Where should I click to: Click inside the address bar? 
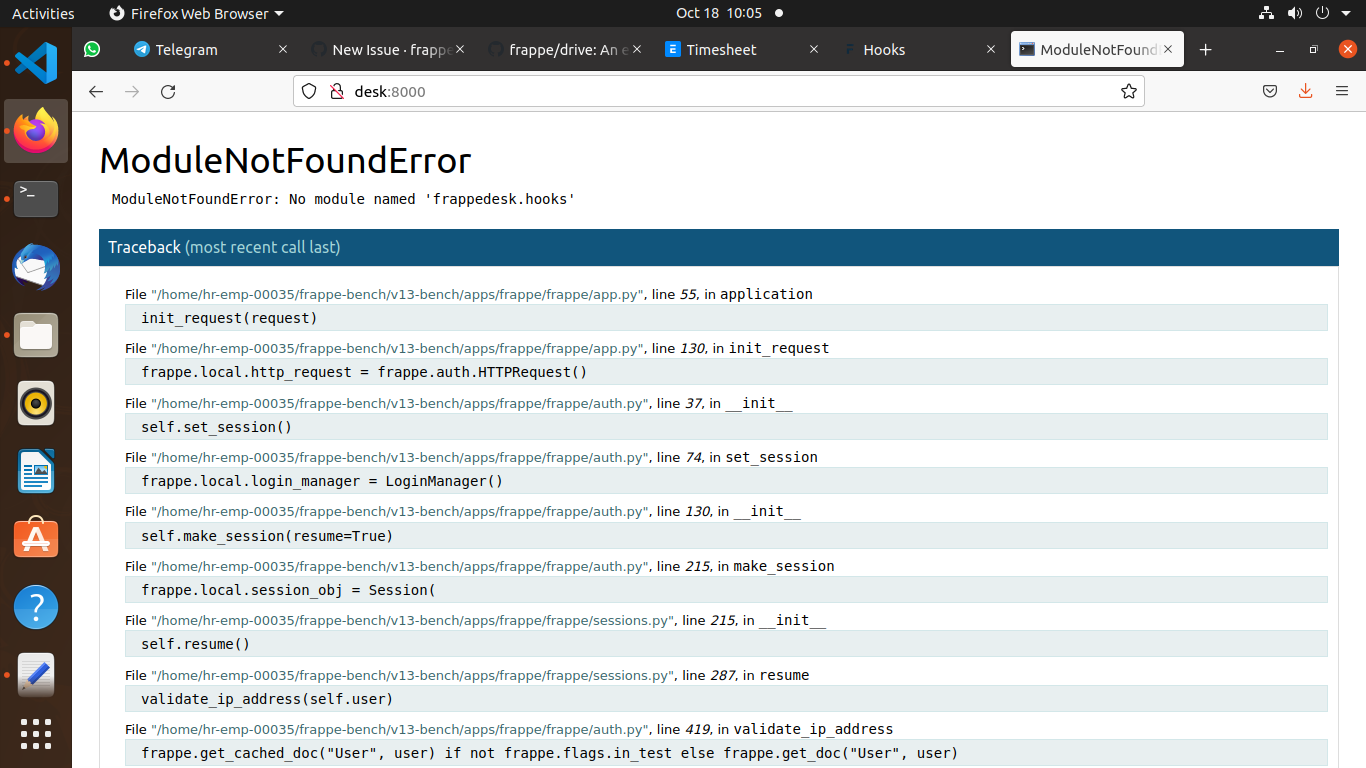click(700, 91)
